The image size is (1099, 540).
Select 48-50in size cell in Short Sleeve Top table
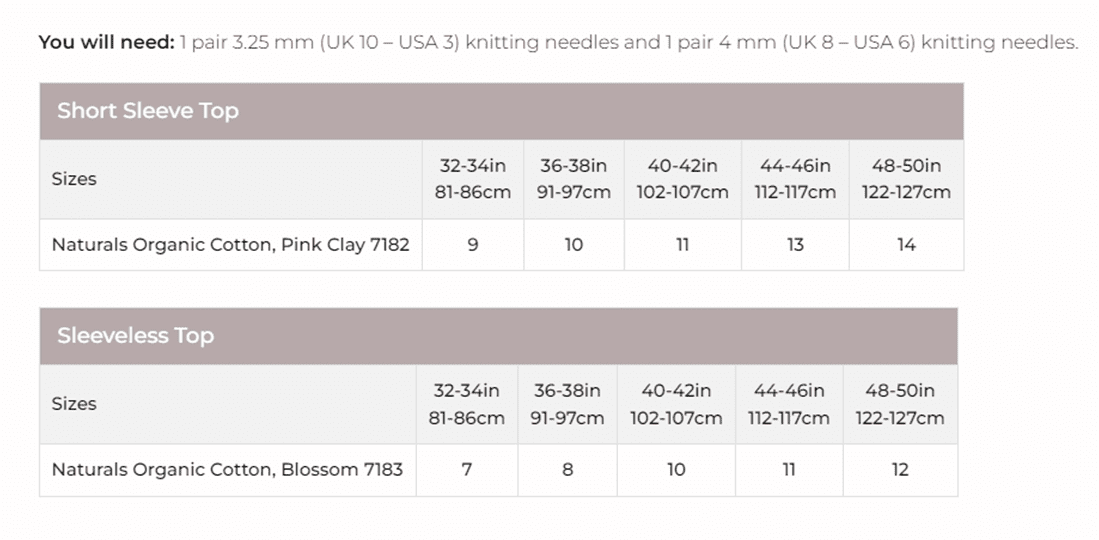pyautogui.click(x=906, y=179)
